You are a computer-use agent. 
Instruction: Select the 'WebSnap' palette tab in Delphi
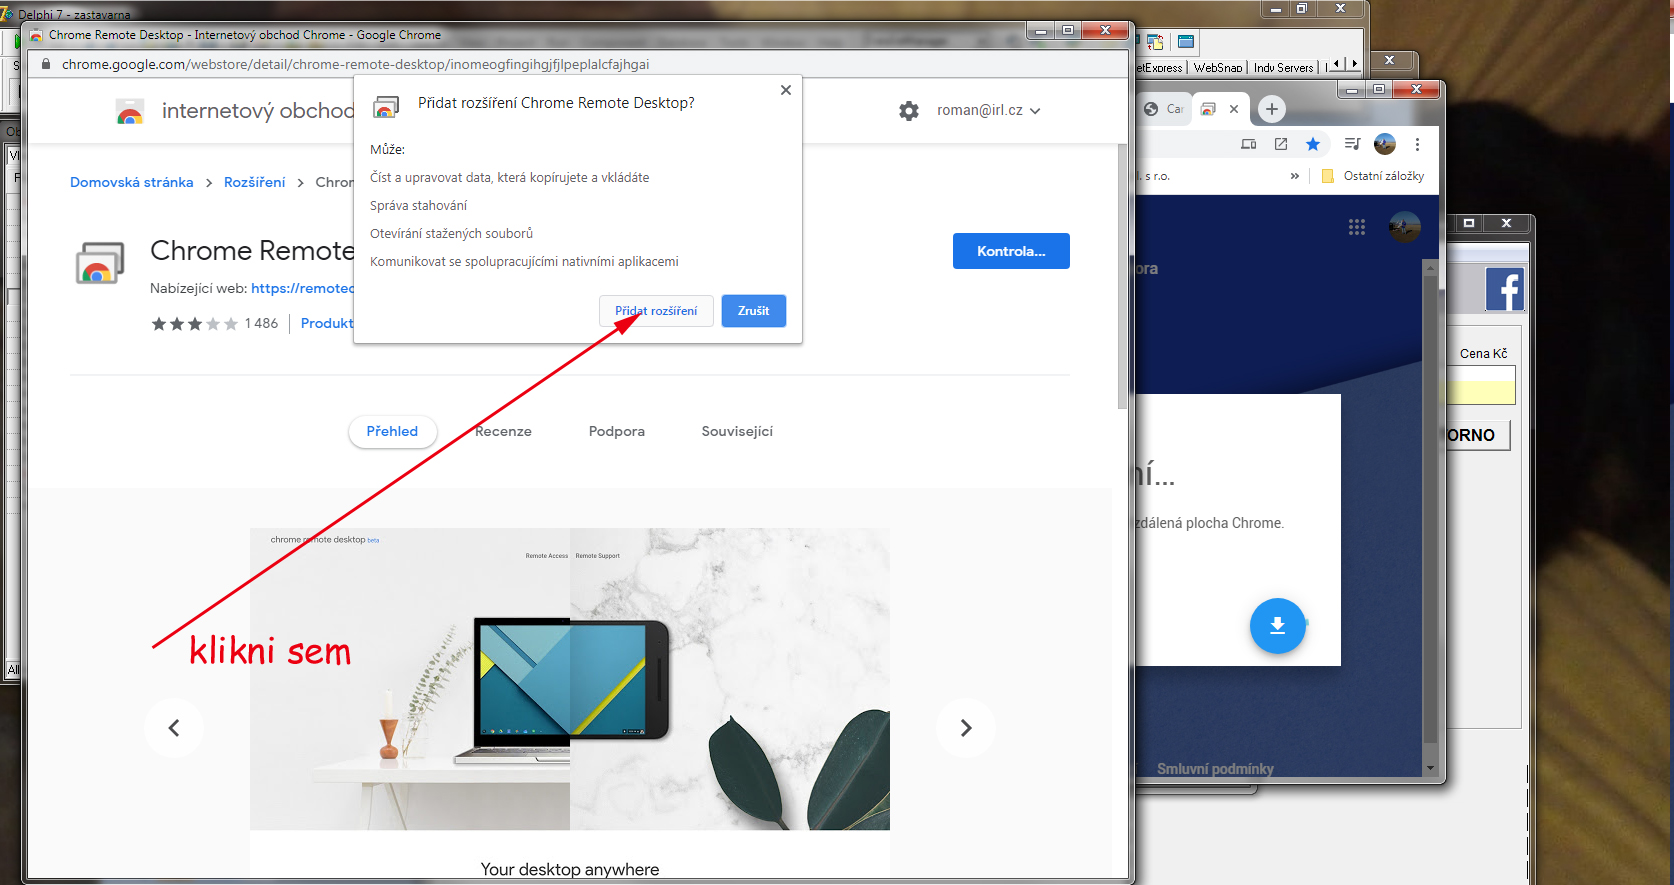pos(1218,67)
